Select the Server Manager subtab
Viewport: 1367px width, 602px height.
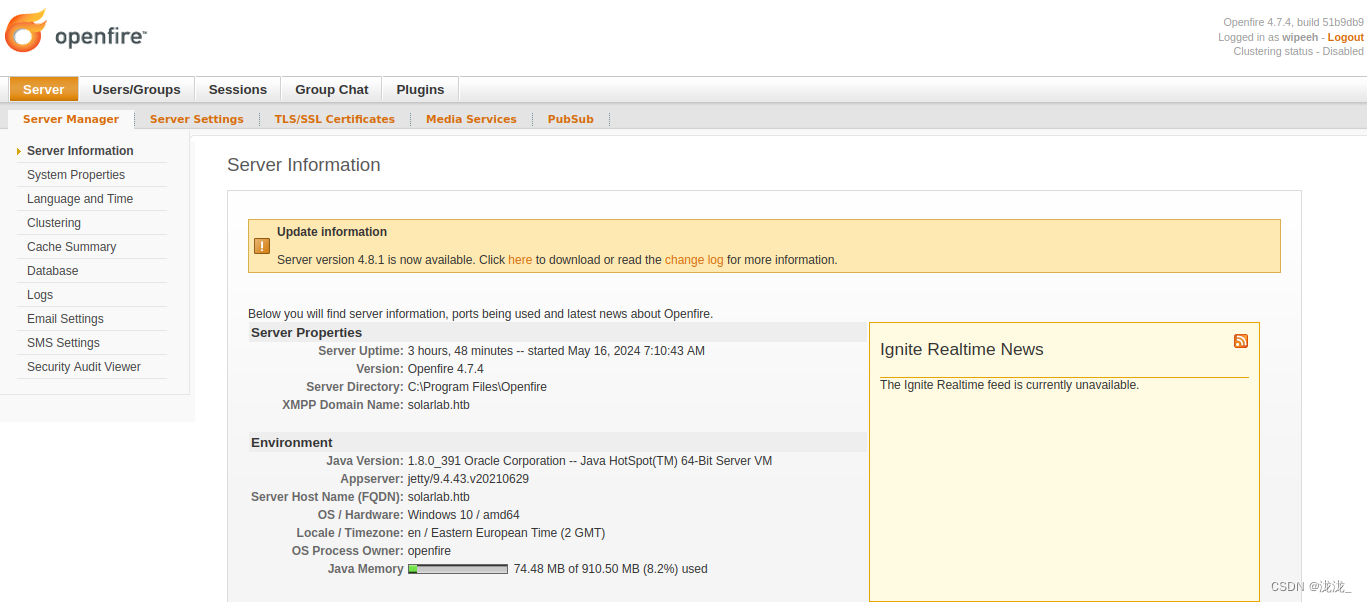point(71,119)
